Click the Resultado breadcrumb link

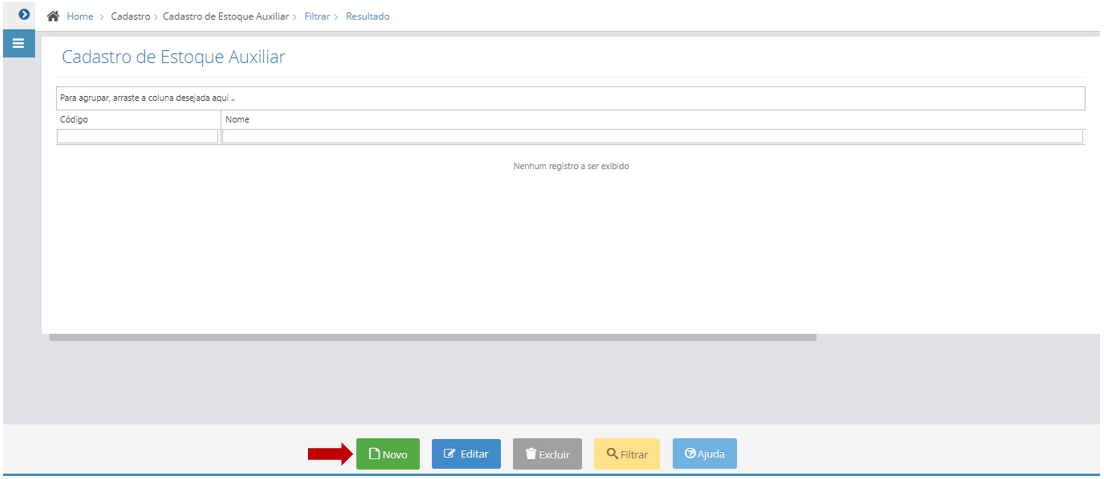368,16
